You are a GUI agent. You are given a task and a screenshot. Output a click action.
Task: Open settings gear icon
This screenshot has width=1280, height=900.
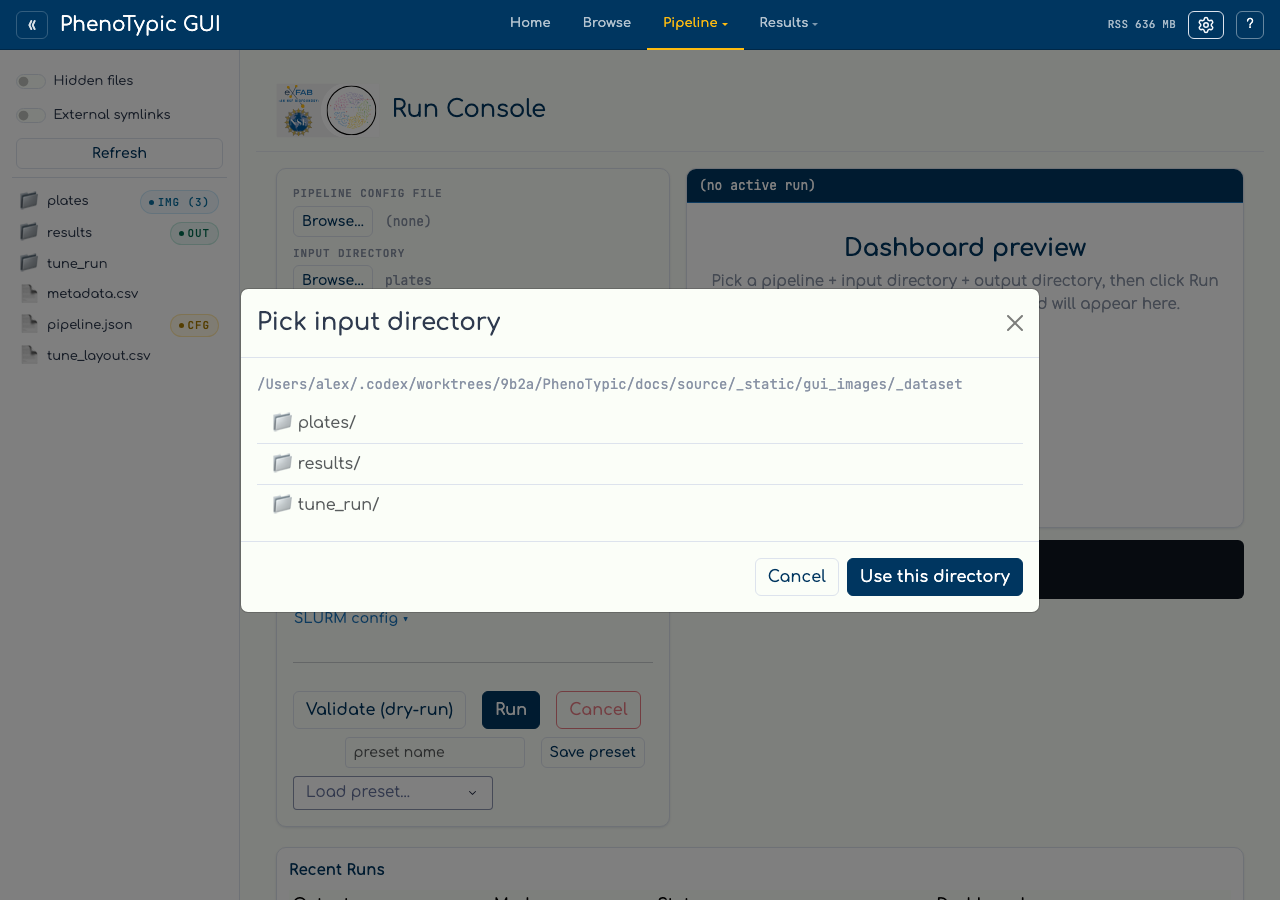tap(1206, 25)
